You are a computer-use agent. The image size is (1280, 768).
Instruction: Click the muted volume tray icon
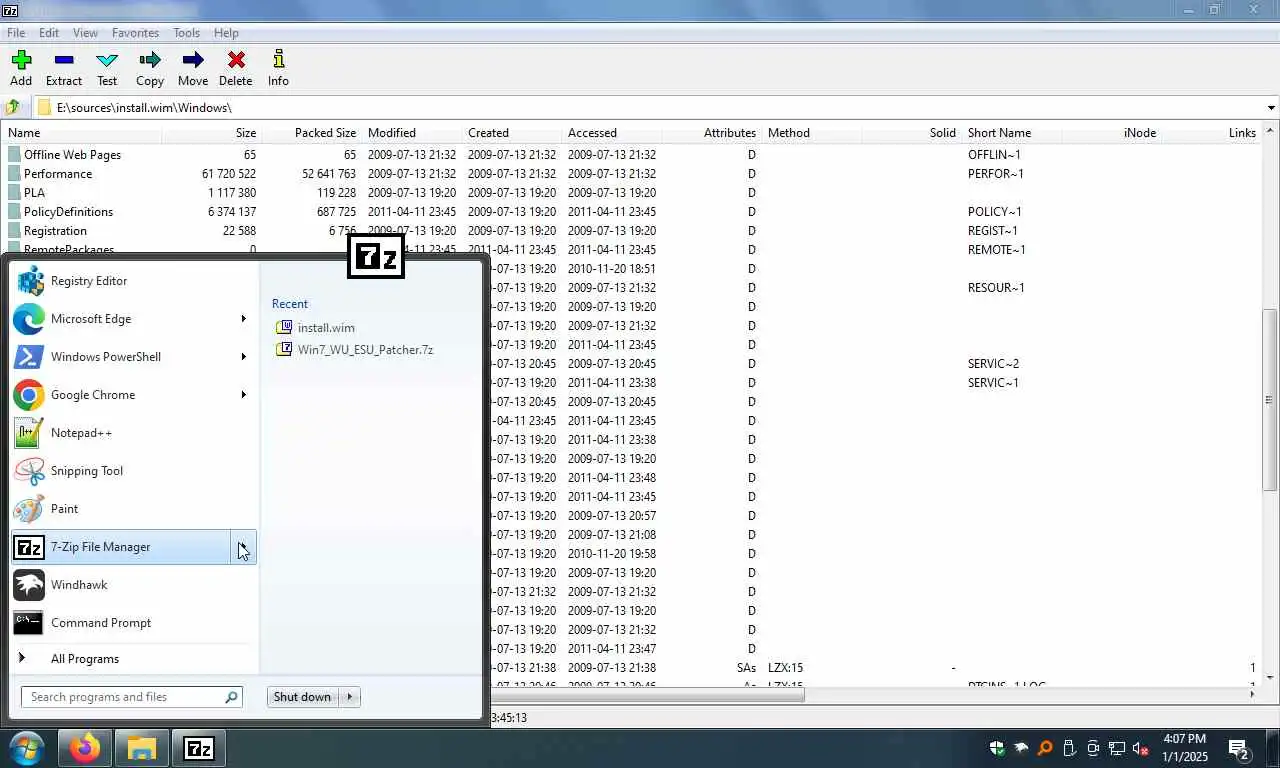(1140, 748)
